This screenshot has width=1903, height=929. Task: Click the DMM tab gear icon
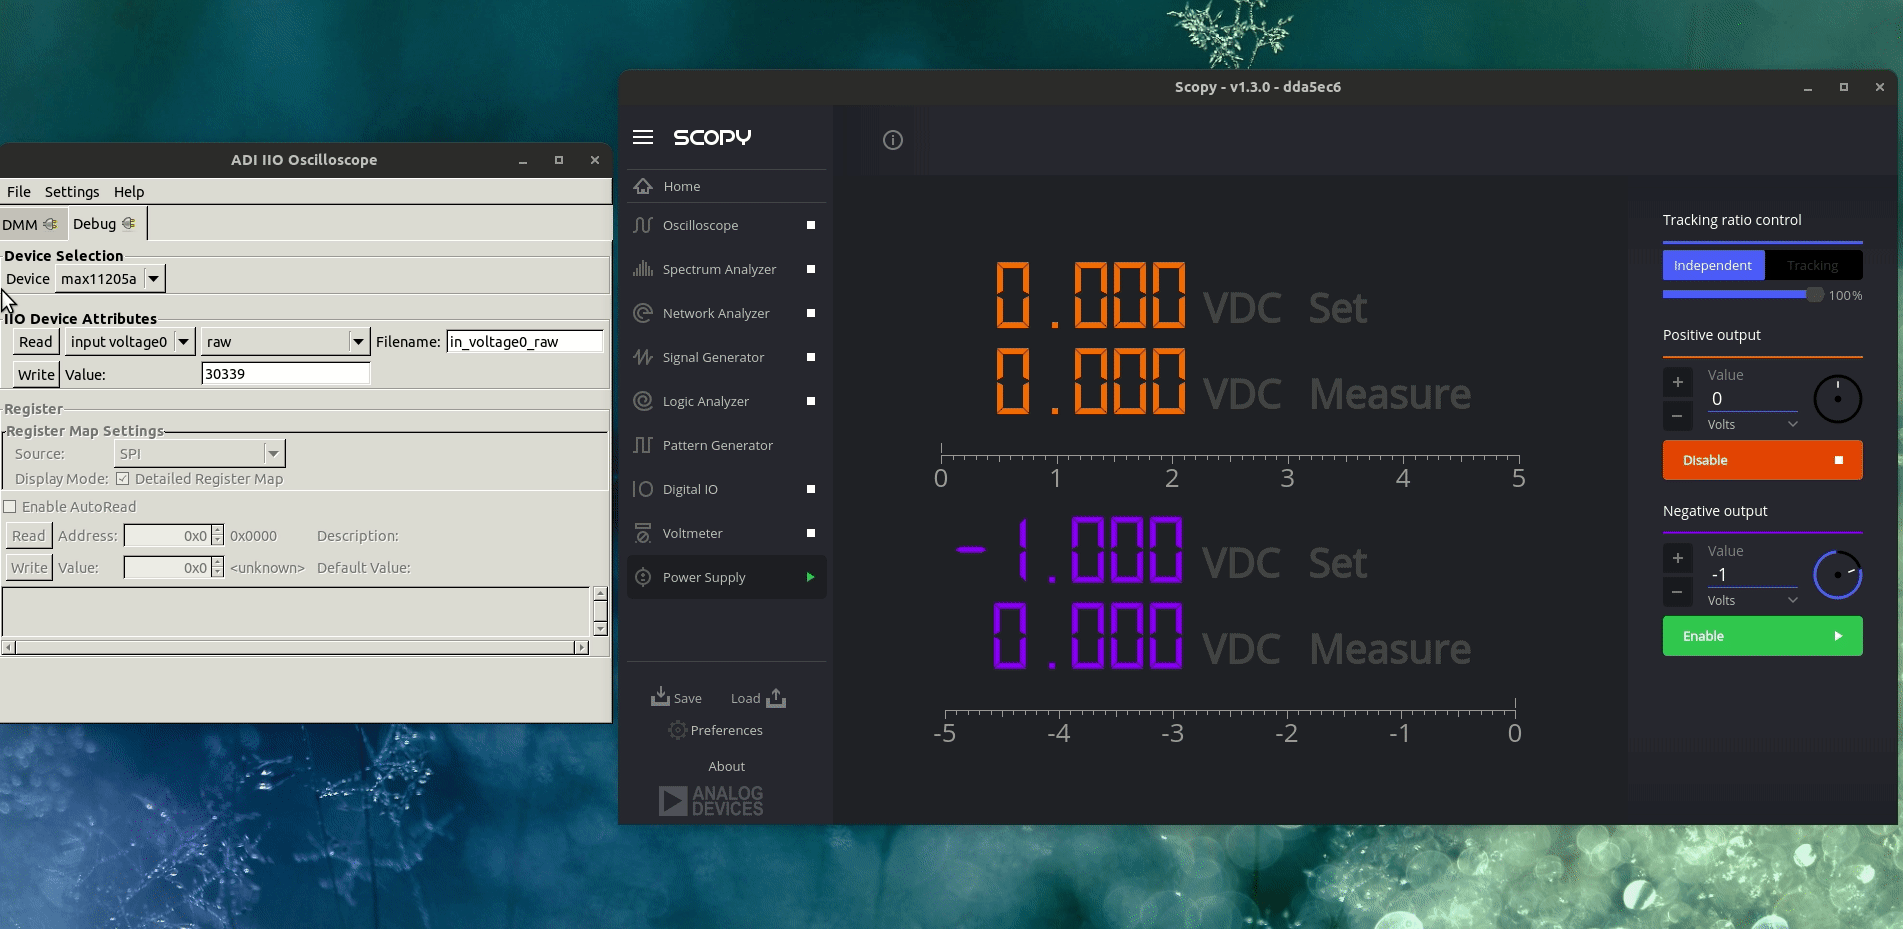tap(50, 224)
